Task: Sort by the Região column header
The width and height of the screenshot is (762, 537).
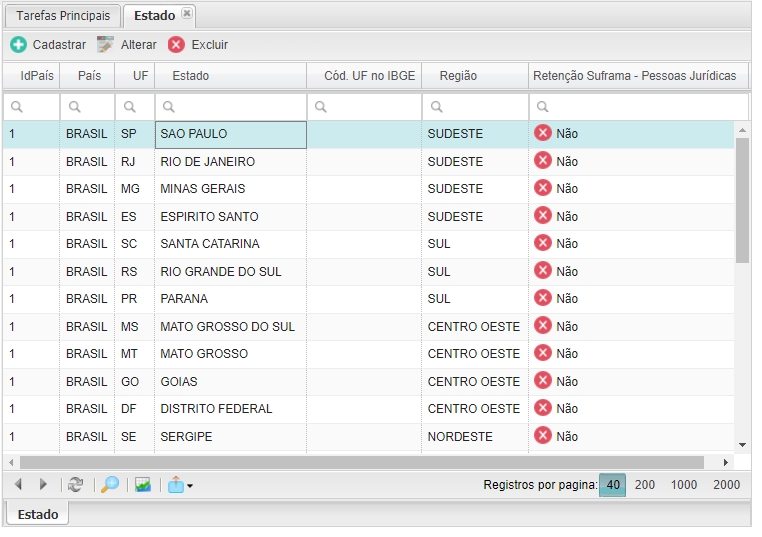Action: point(475,76)
